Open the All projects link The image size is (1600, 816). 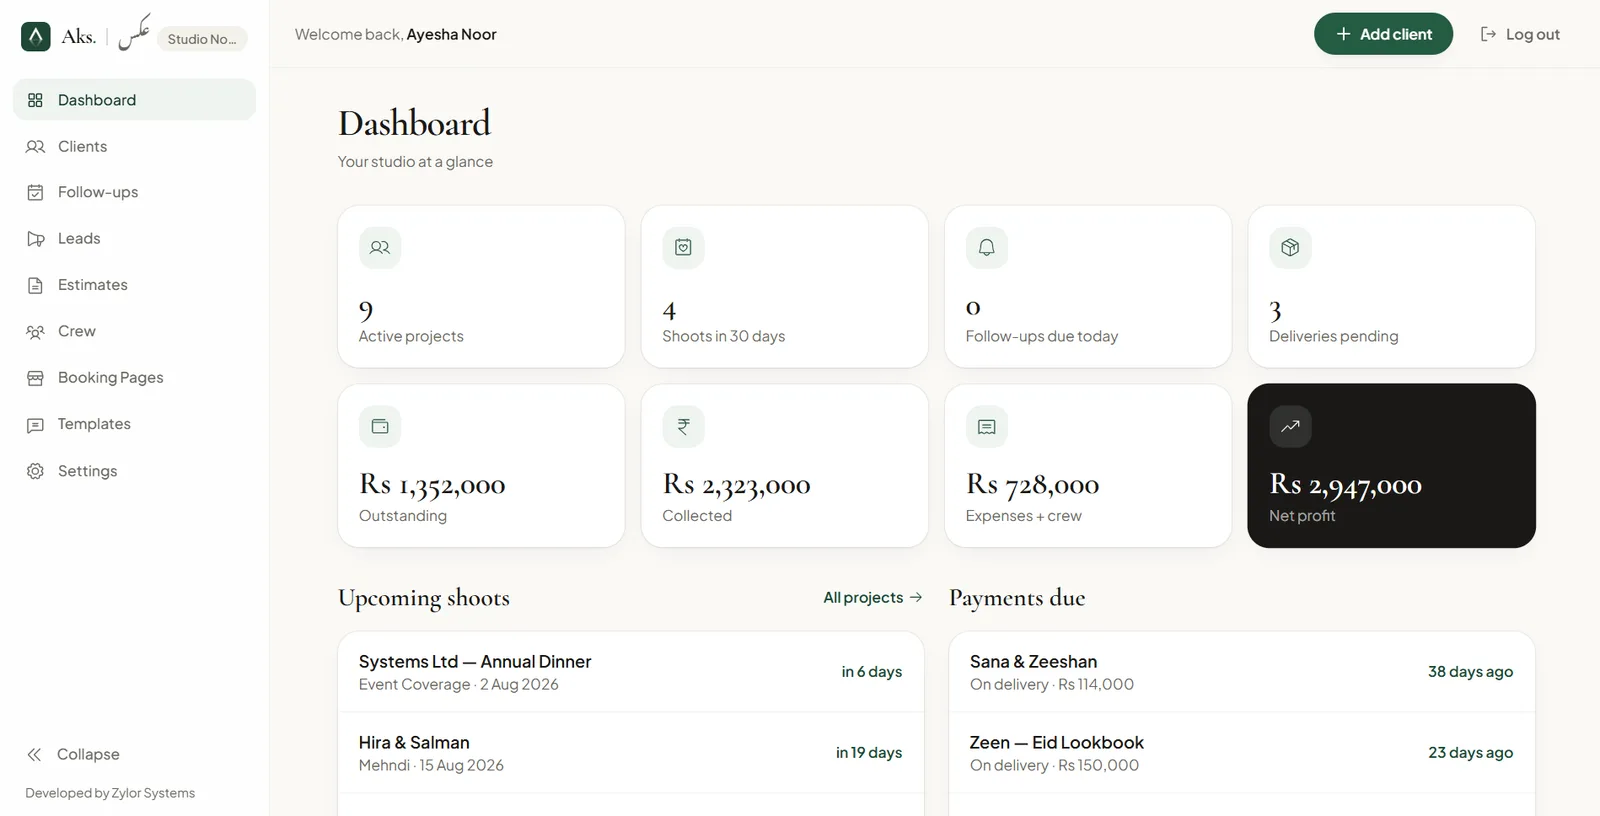[x=872, y=598]
